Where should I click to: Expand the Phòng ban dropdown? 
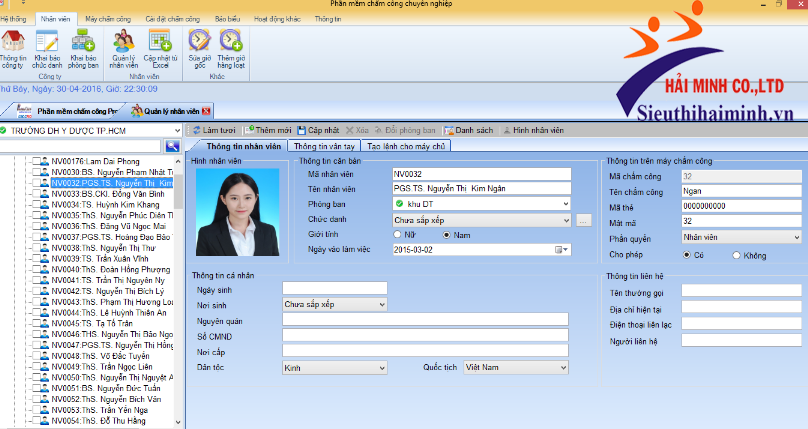pyautogui.click(x=567, y=204)
